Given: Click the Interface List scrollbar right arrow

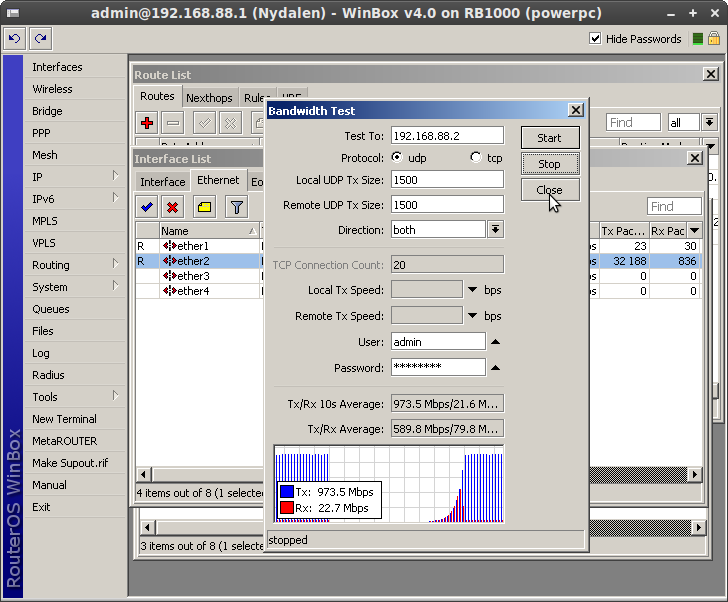Looking at the screenshot, I should tap(695, 474).
